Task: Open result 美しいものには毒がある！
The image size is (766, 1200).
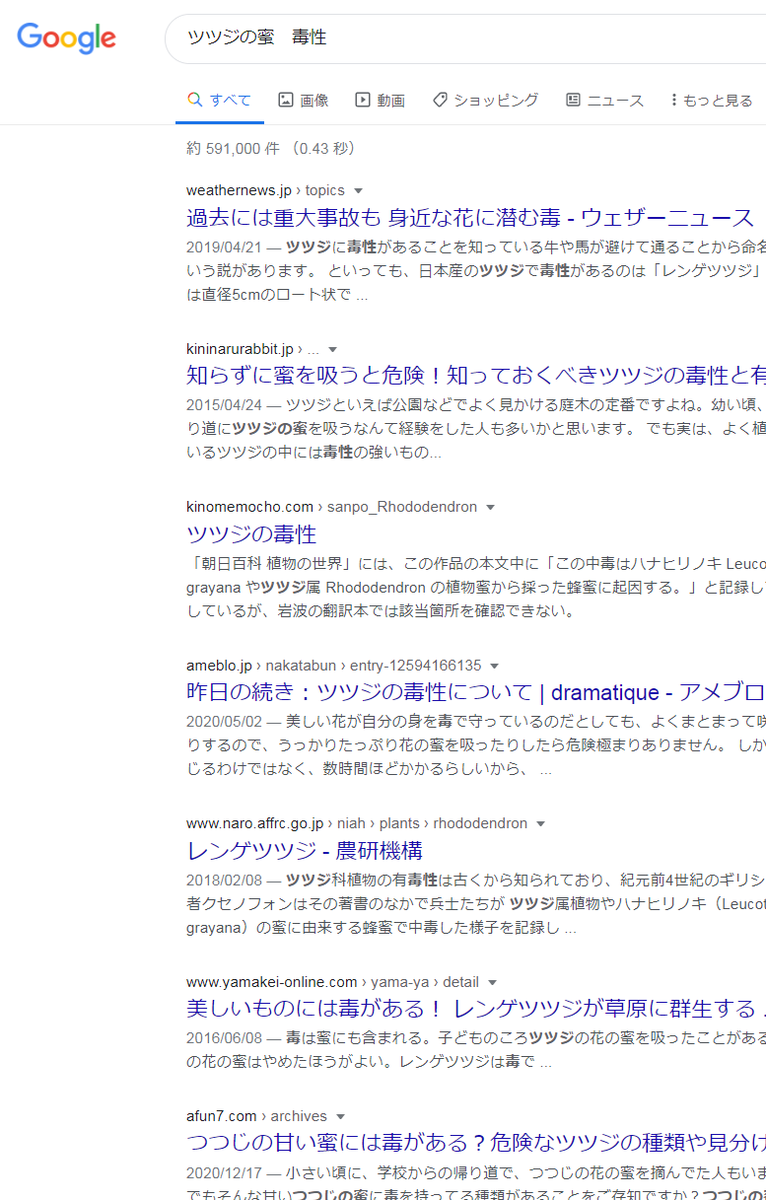Action: [476, 1008]
